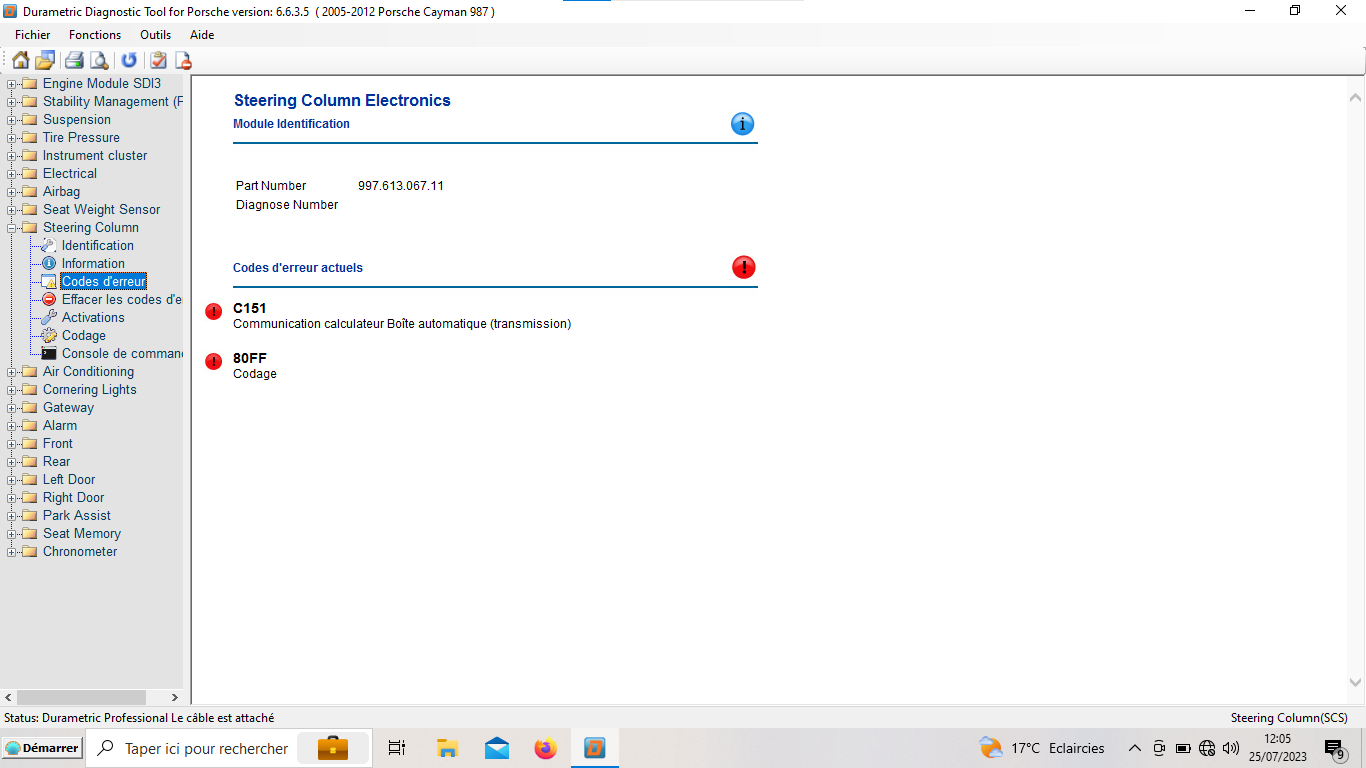Select Codes d'erreur in the tree
The image size is (1366, 768).
click(104, 281)
